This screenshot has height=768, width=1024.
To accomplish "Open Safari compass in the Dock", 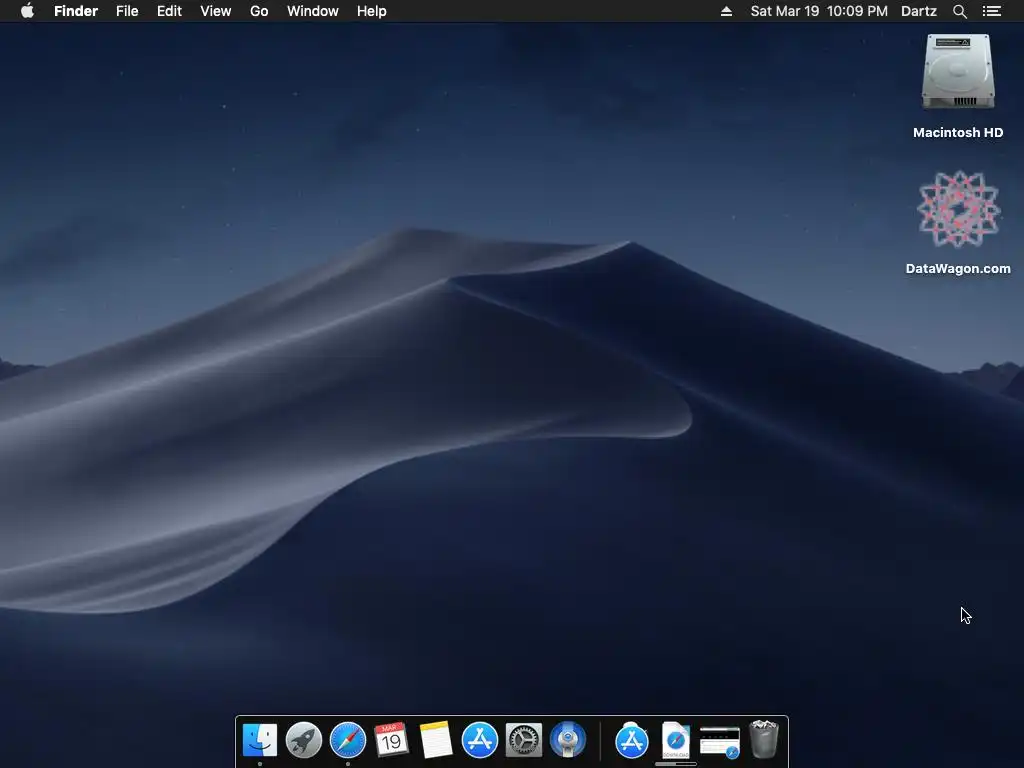I will click(347, 740).
